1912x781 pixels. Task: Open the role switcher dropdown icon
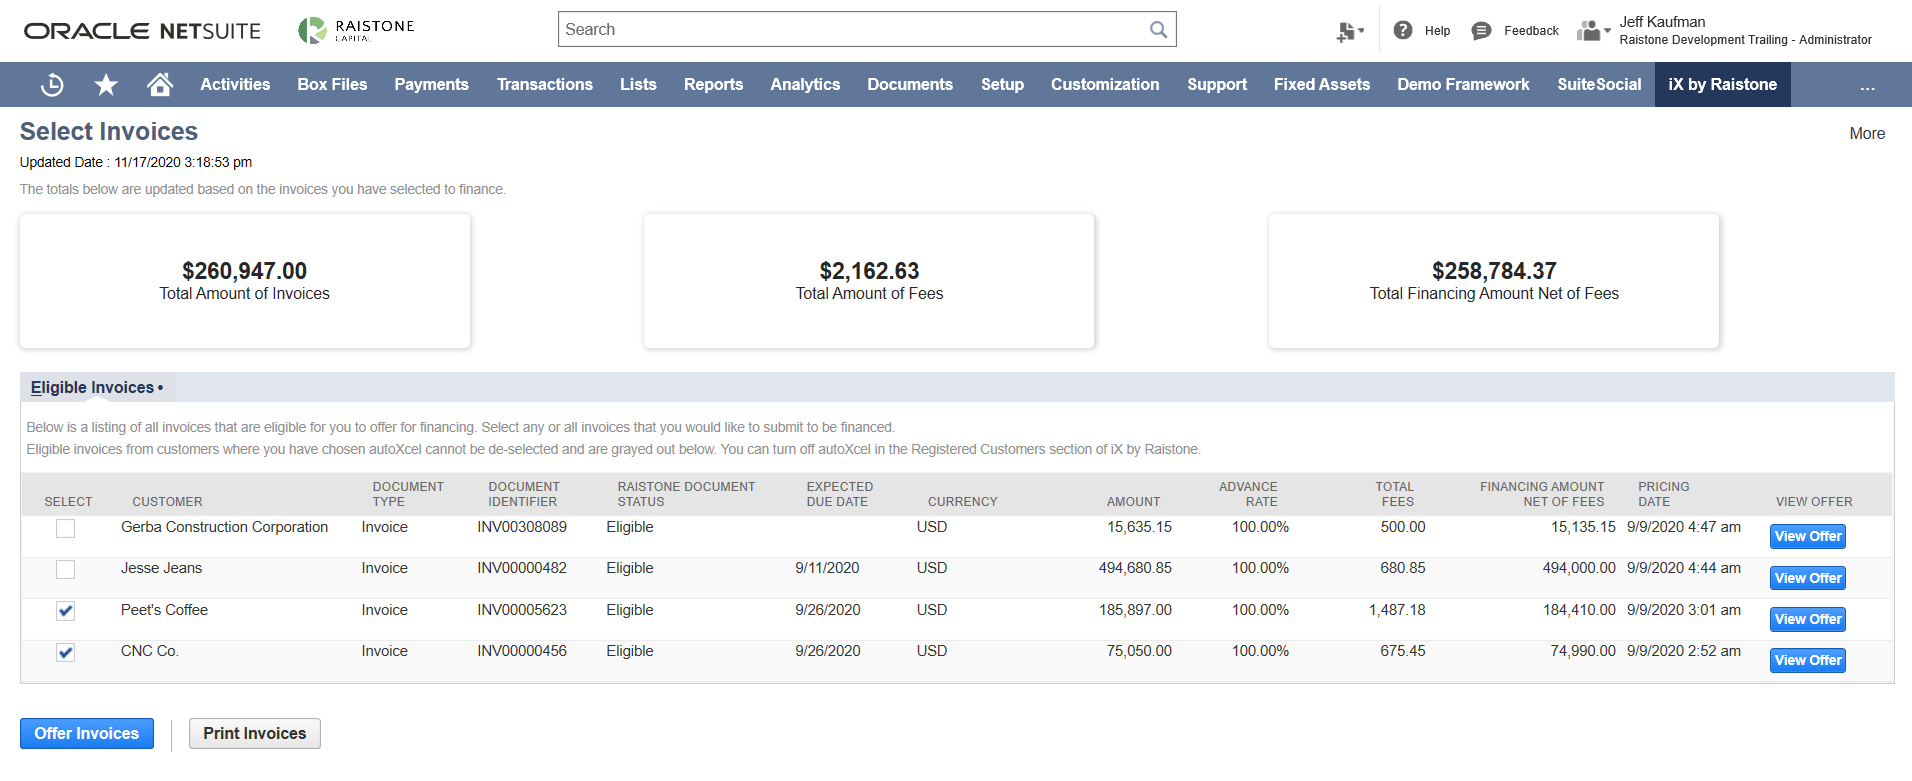(1592, 31)
